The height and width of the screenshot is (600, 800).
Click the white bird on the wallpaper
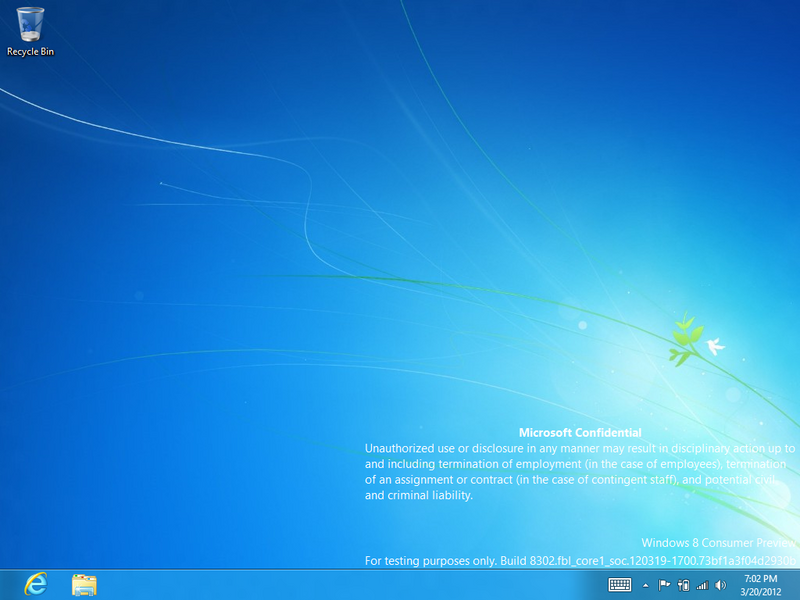(715, 347)
